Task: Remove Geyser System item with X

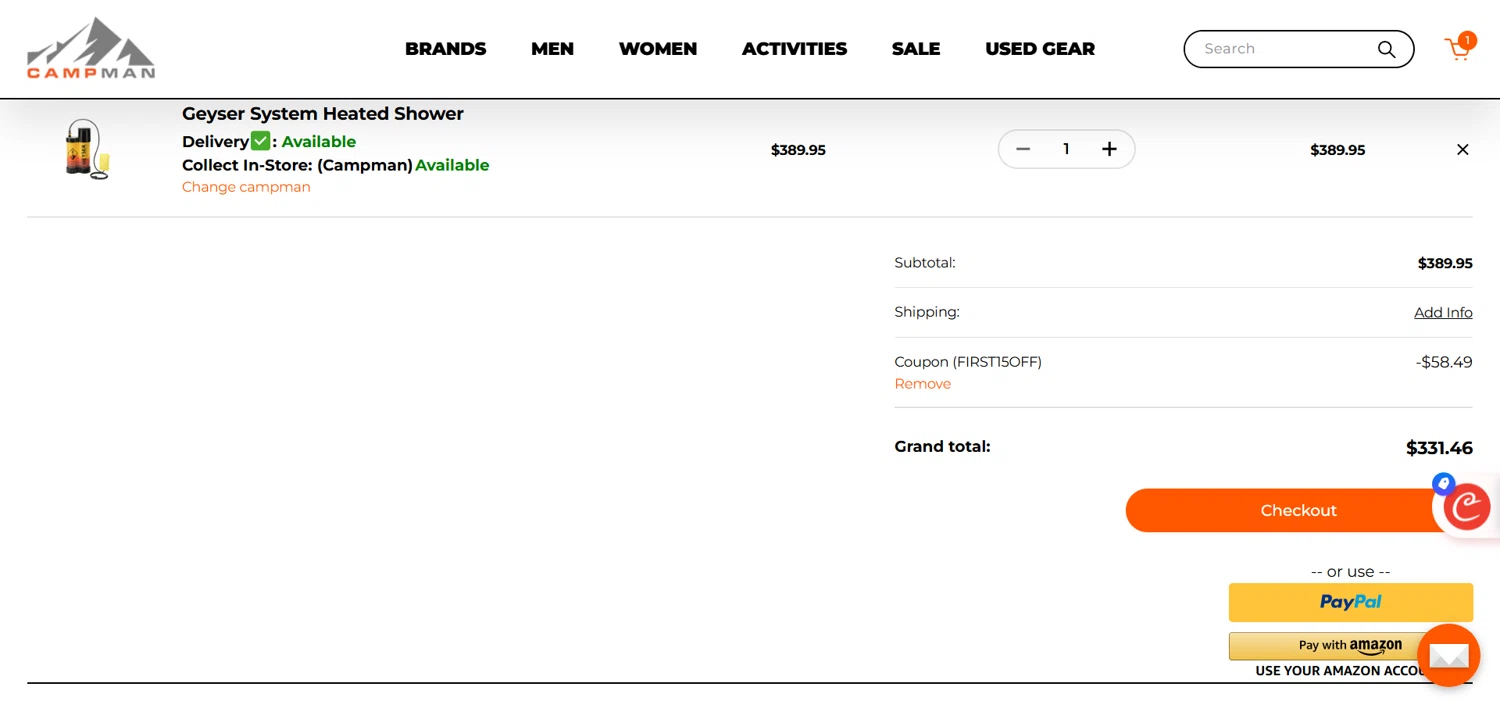Action: 1462,150
